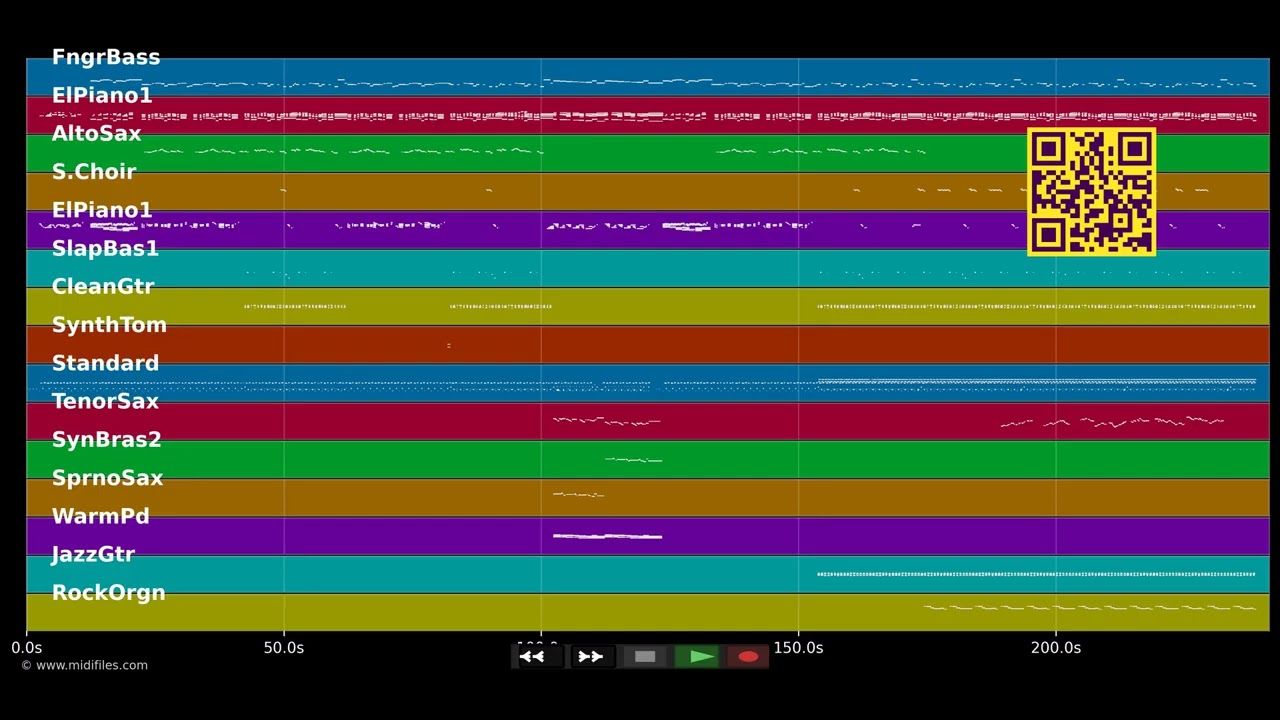Image resolution: width=1280 pixels, height=720 pixels.
Task: Select the CleanGtr track label
Action: tap(103, 286)
